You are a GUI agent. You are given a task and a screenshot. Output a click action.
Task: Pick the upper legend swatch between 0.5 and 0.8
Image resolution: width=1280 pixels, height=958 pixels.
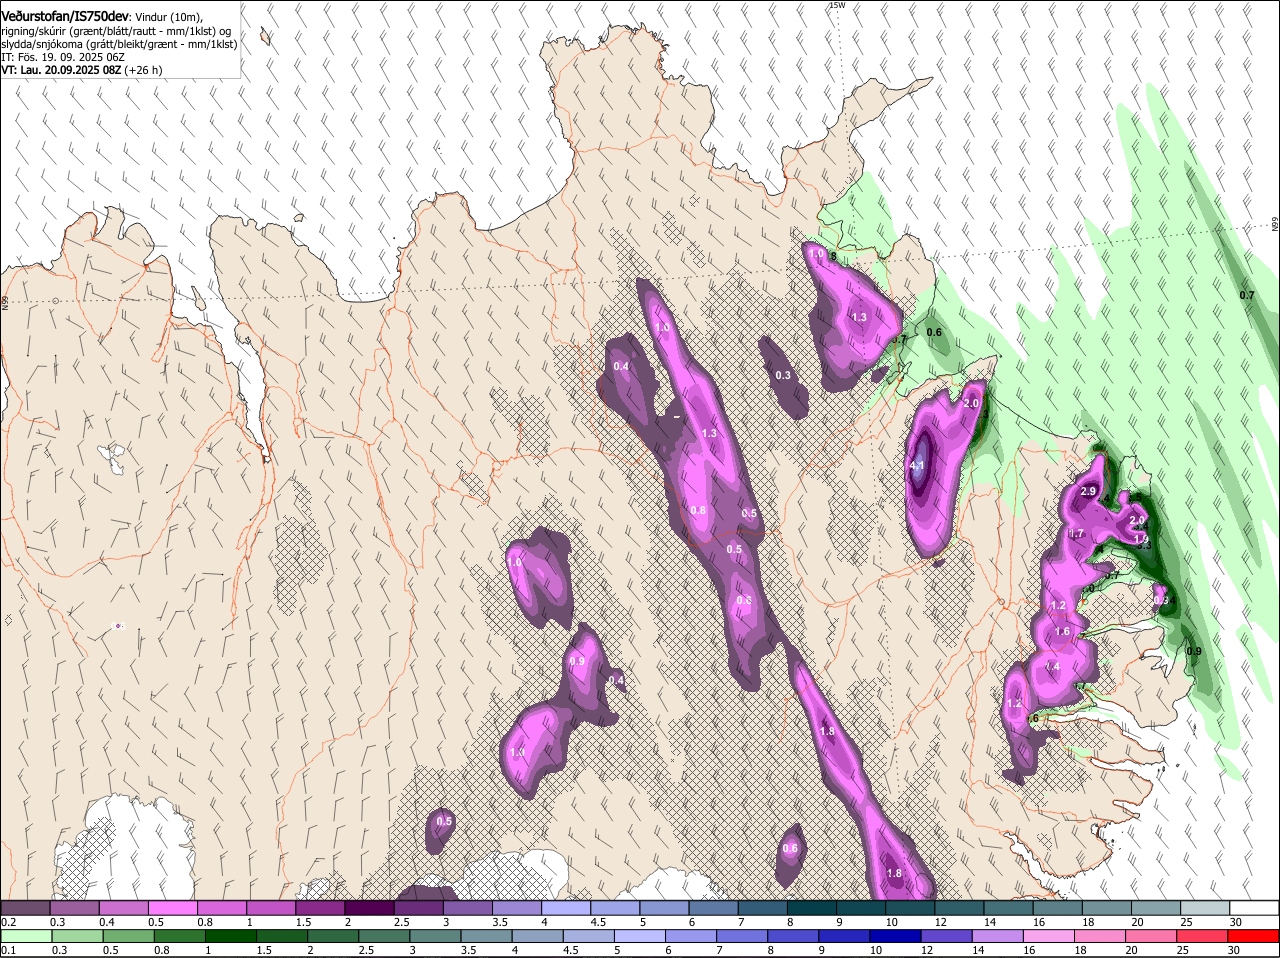(x=172, y=907)
